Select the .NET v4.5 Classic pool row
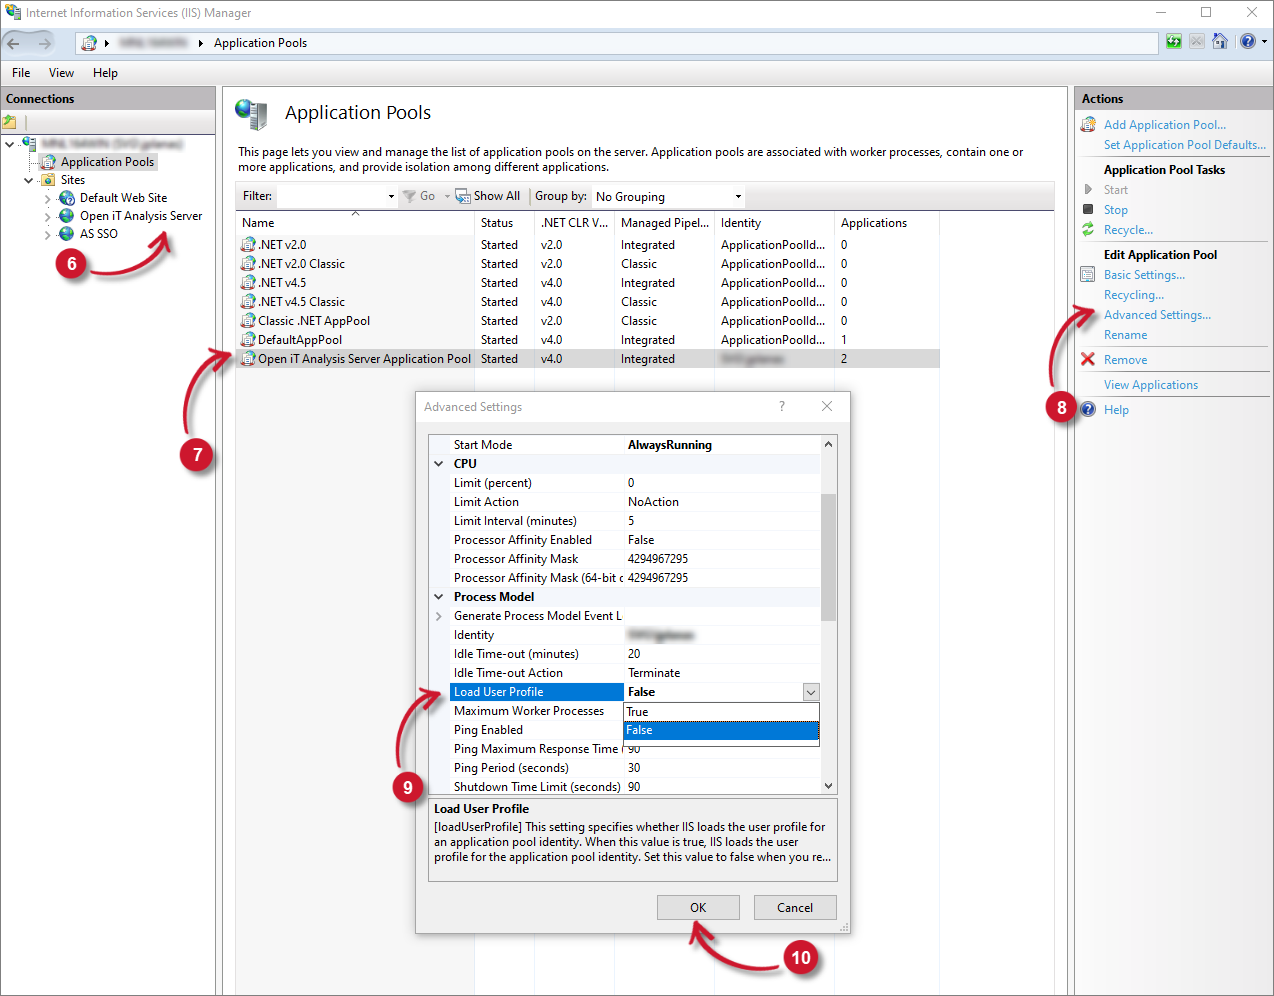The width and height of the screenshot is (1274, 996). point(588,302)
